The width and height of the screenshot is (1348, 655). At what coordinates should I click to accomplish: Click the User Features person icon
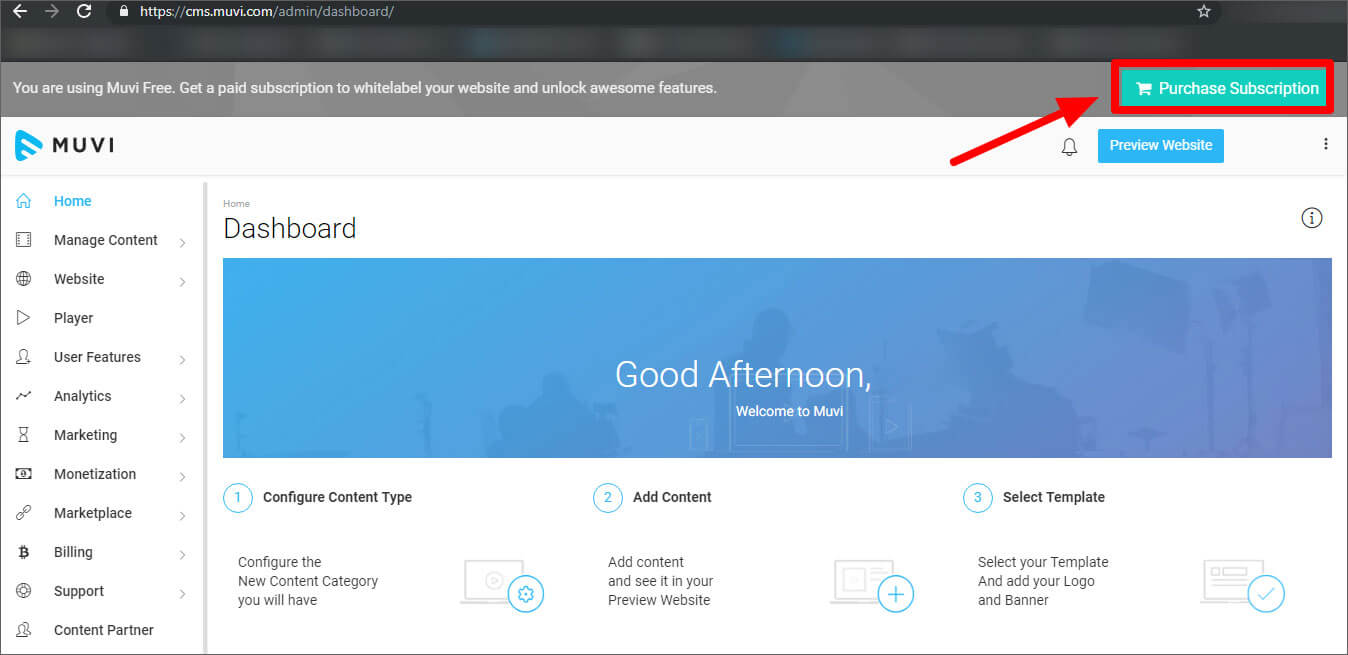coord(23,357)
